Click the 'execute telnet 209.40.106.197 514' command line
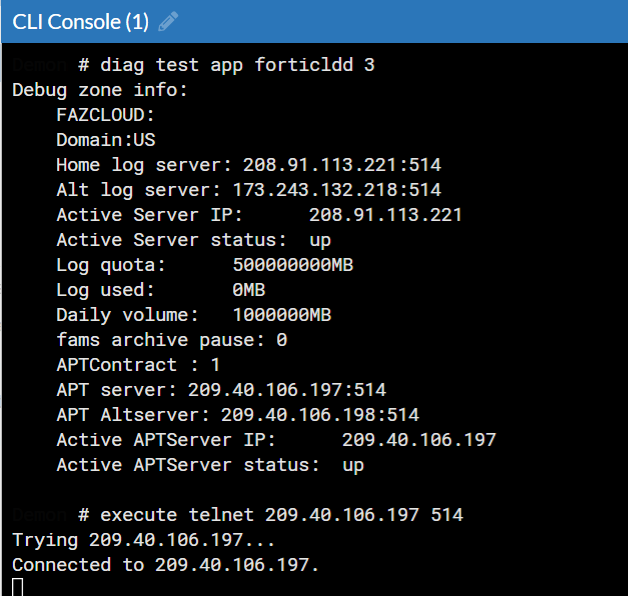This screenshot has width=628, height=596. (x=282, y=515)
